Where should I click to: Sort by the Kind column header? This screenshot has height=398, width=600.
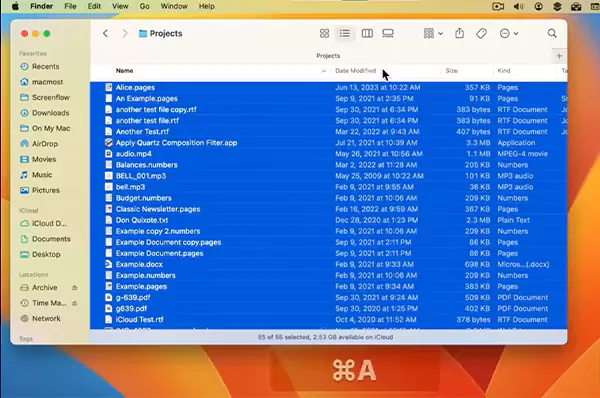coord(504,71)
